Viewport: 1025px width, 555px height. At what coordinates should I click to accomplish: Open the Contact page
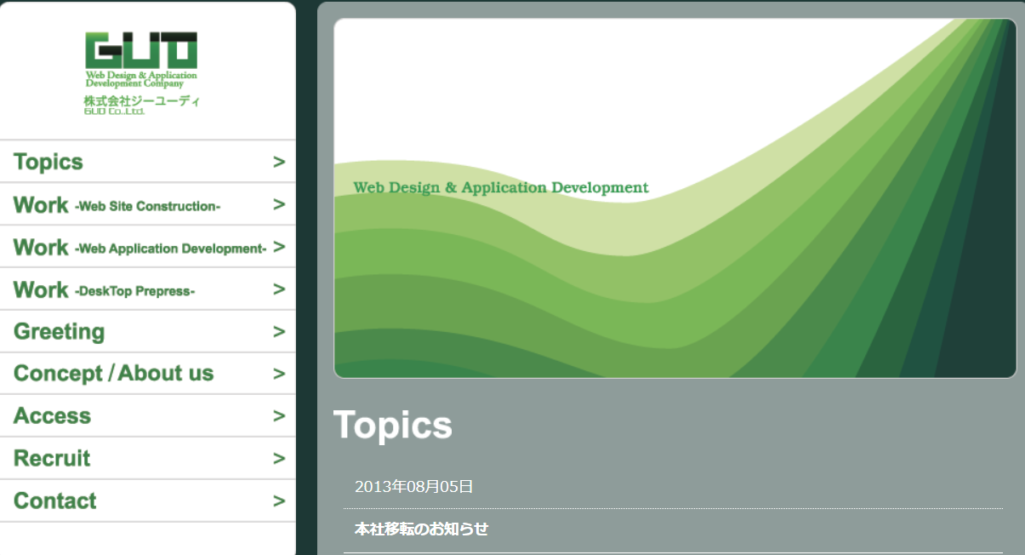pos(55,501)
